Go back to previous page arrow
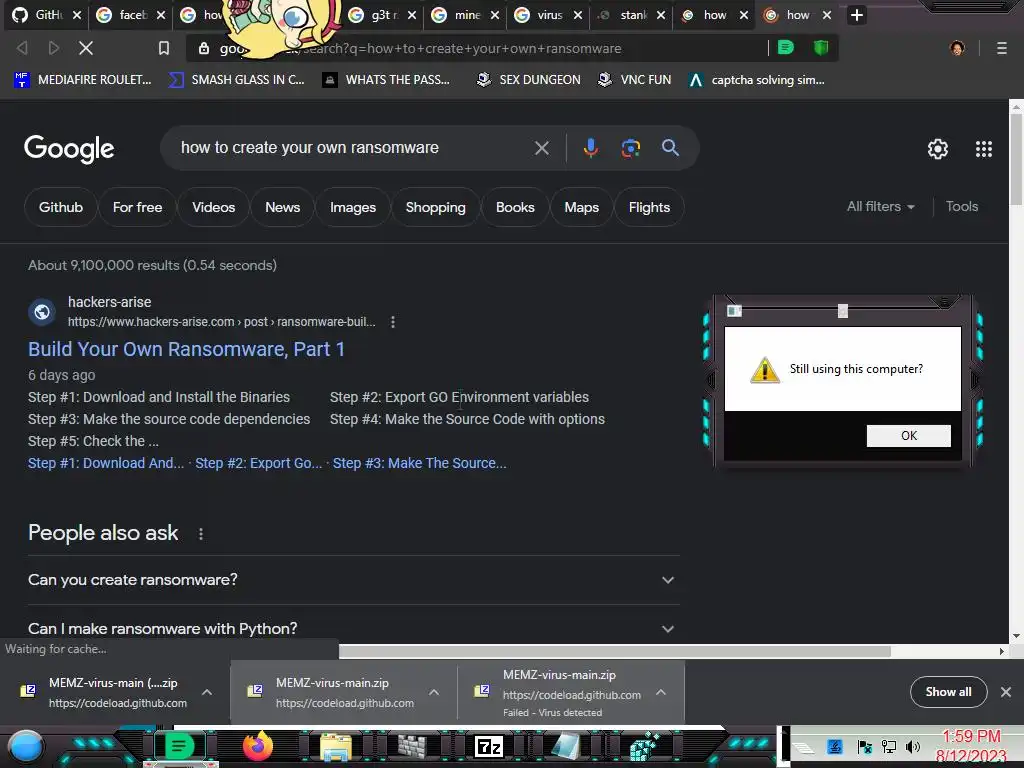 tap(22, 48)
